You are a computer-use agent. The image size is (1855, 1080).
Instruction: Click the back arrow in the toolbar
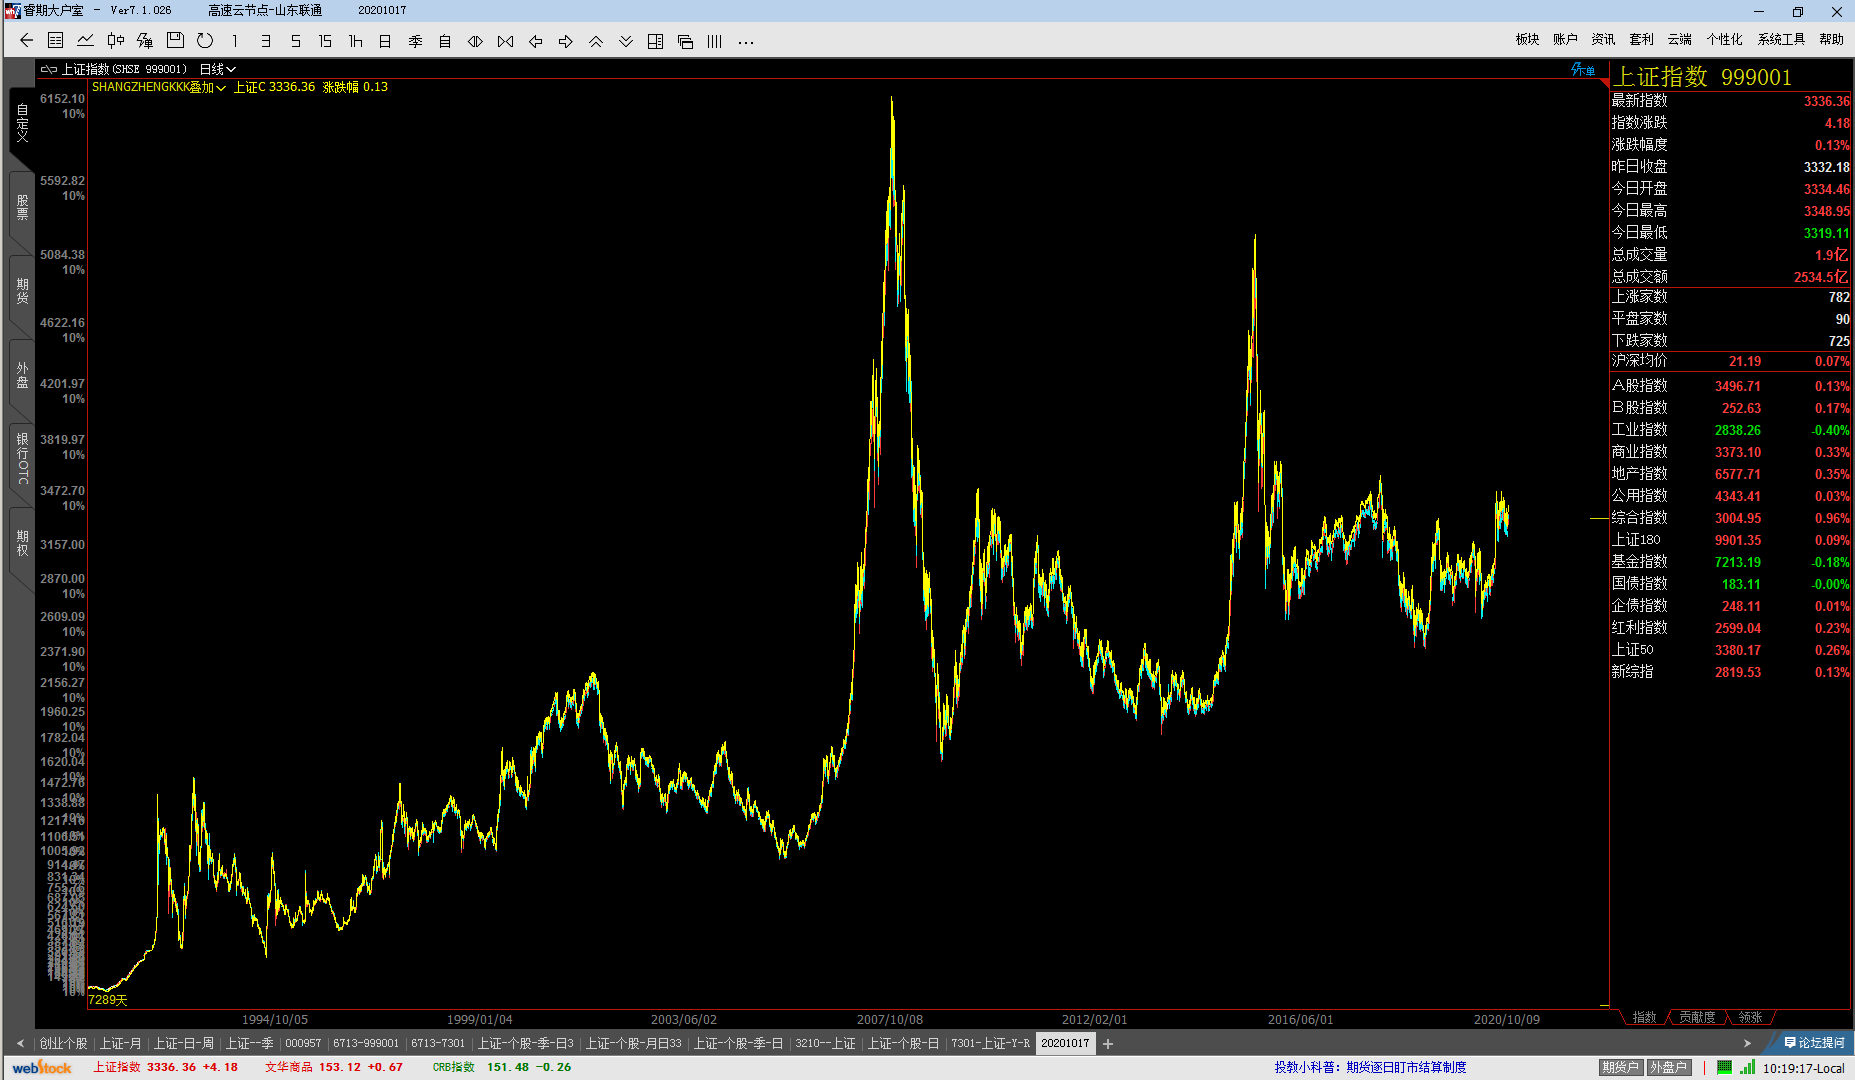(27, 41)
